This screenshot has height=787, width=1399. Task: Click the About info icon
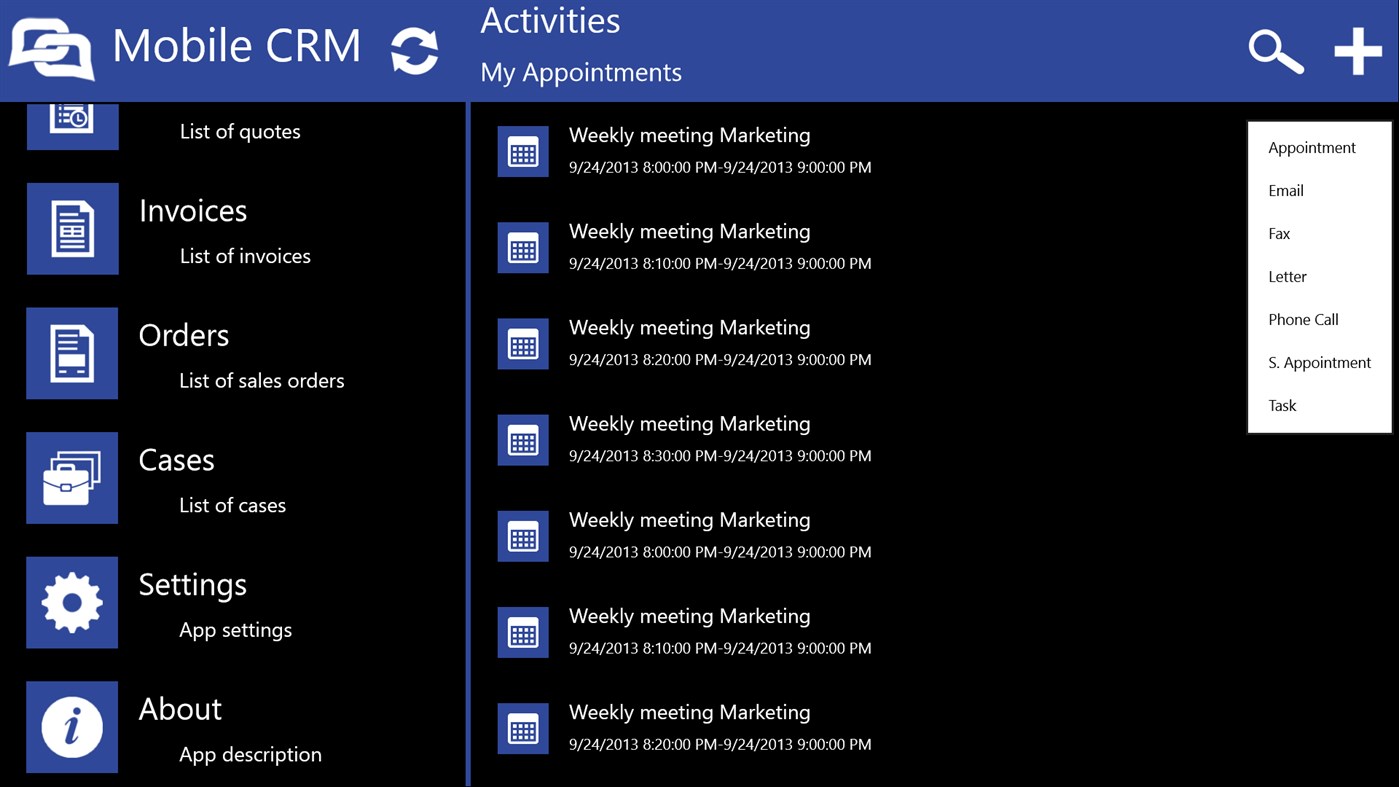tap(72, 727)
